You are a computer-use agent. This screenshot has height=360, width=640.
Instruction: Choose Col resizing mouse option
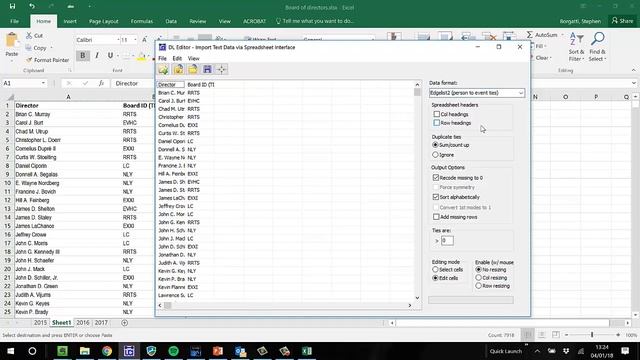click(478, 278)
